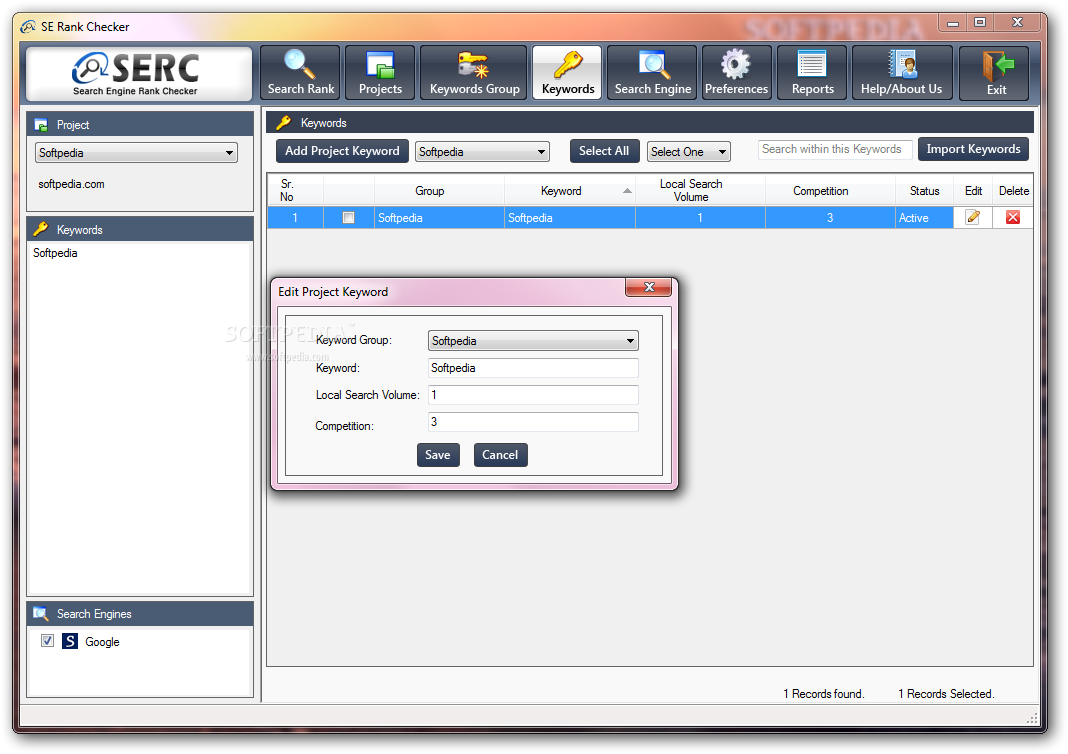Screen dimensions: 1068x754
Task: Open the keyword group filter dropdown beside Add Project Keyword
Action: pos(482,151)
